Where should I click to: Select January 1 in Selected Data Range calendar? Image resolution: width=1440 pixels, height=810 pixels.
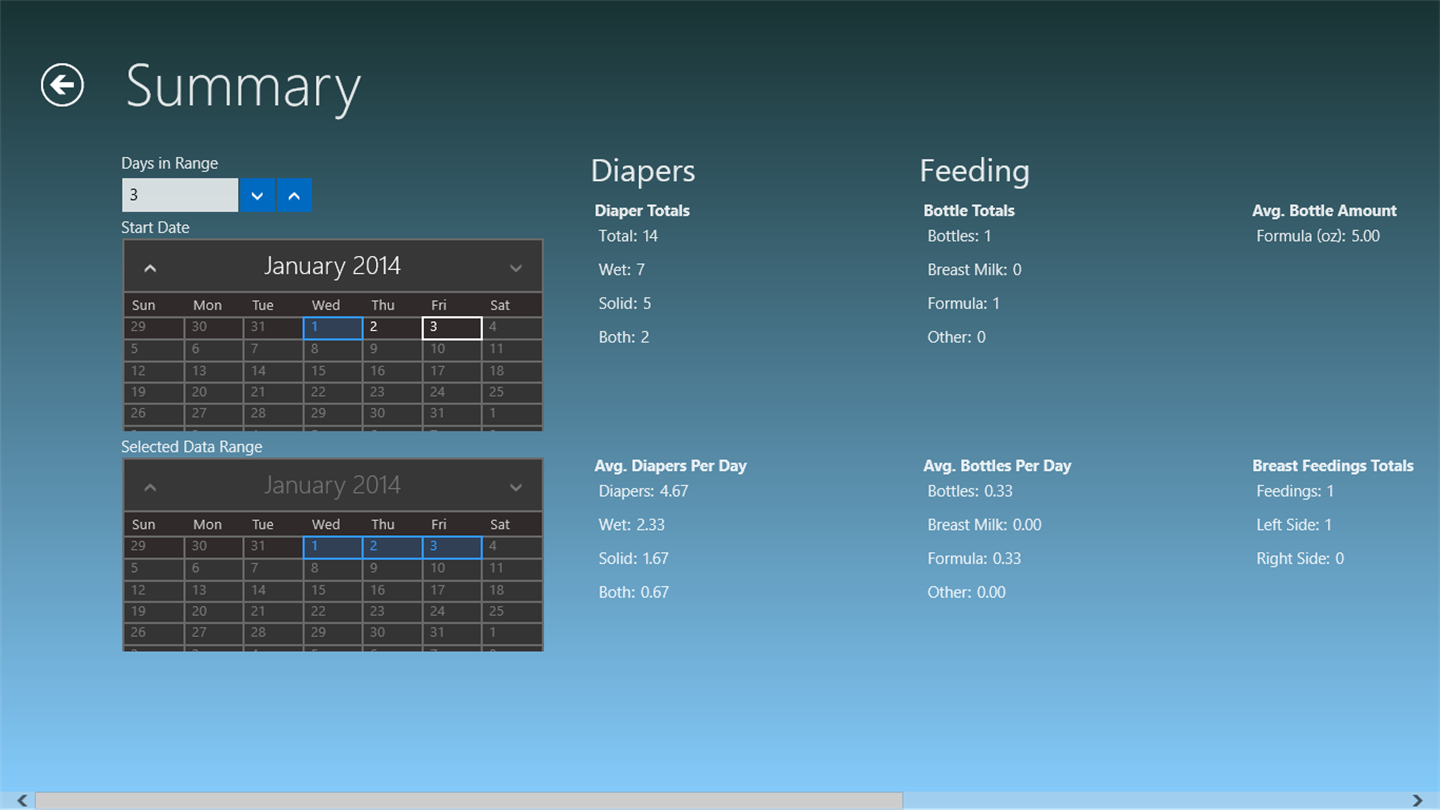tap(333, 547)
